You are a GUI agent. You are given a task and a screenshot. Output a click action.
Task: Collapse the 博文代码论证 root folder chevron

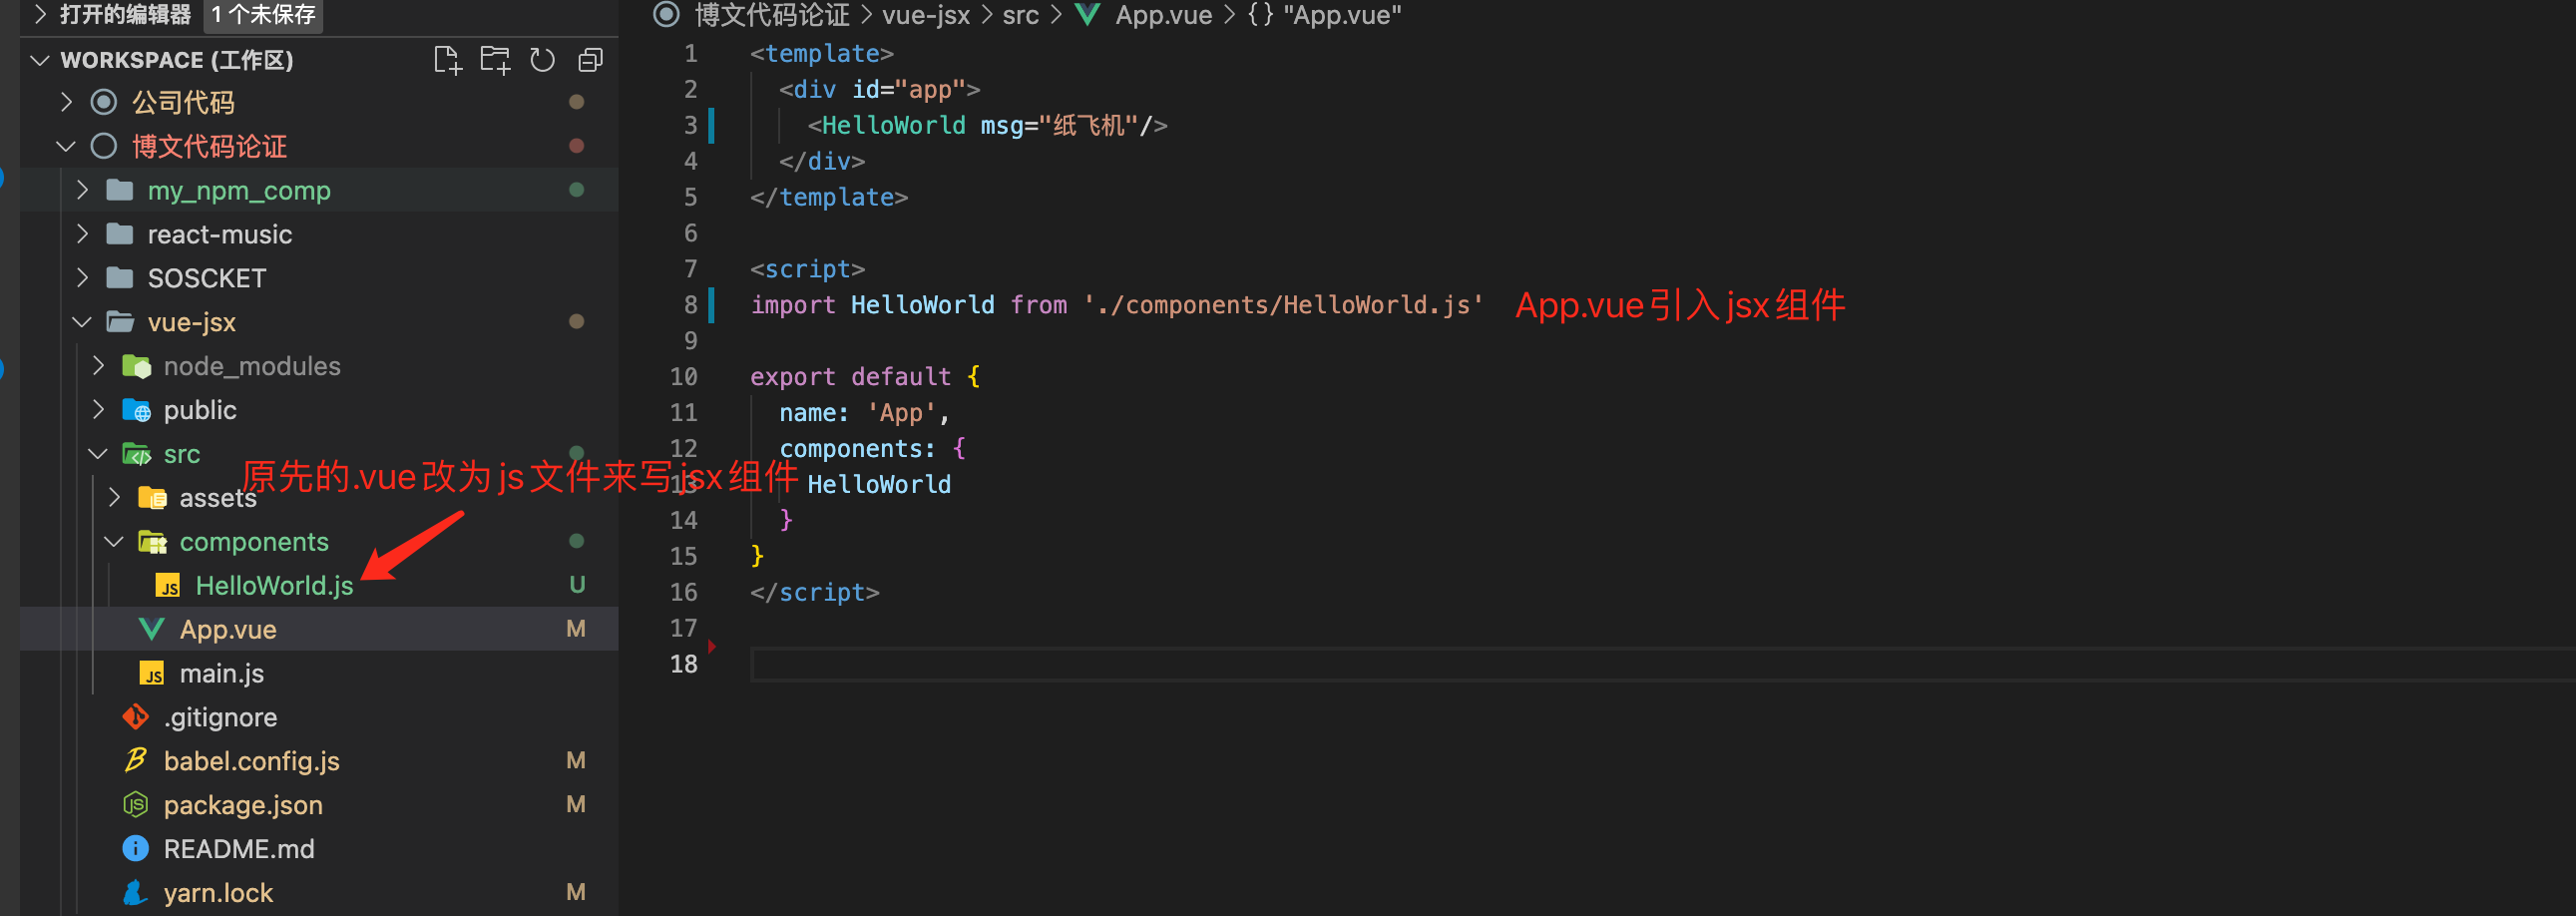(66, 146)
